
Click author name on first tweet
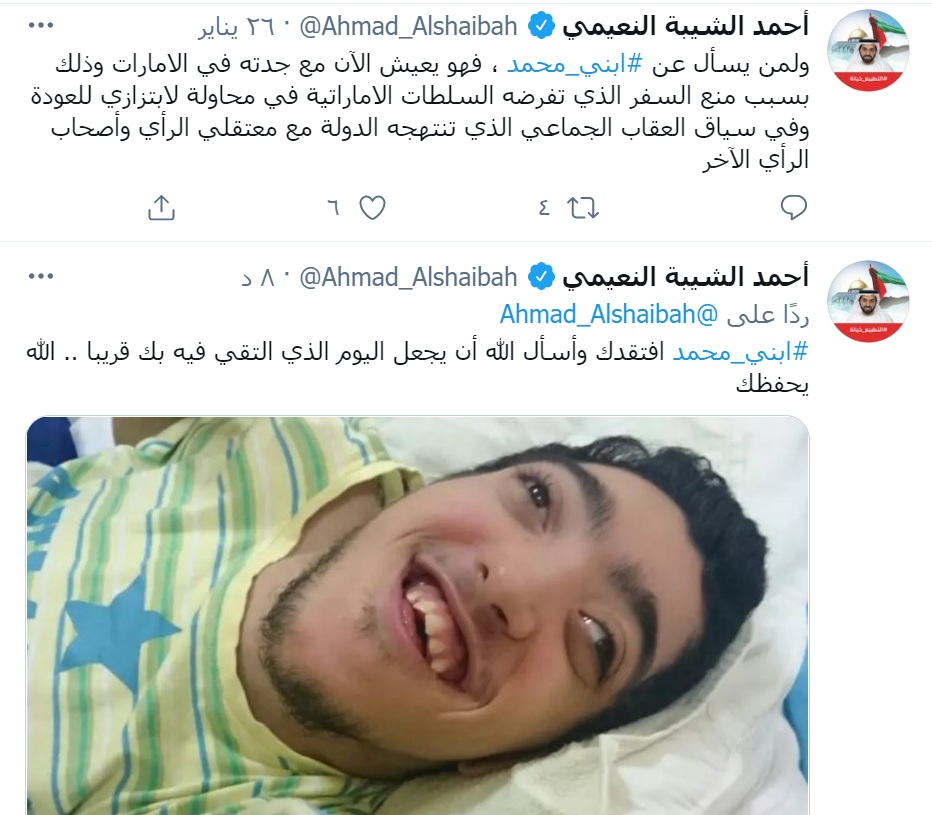click(686, 26)
